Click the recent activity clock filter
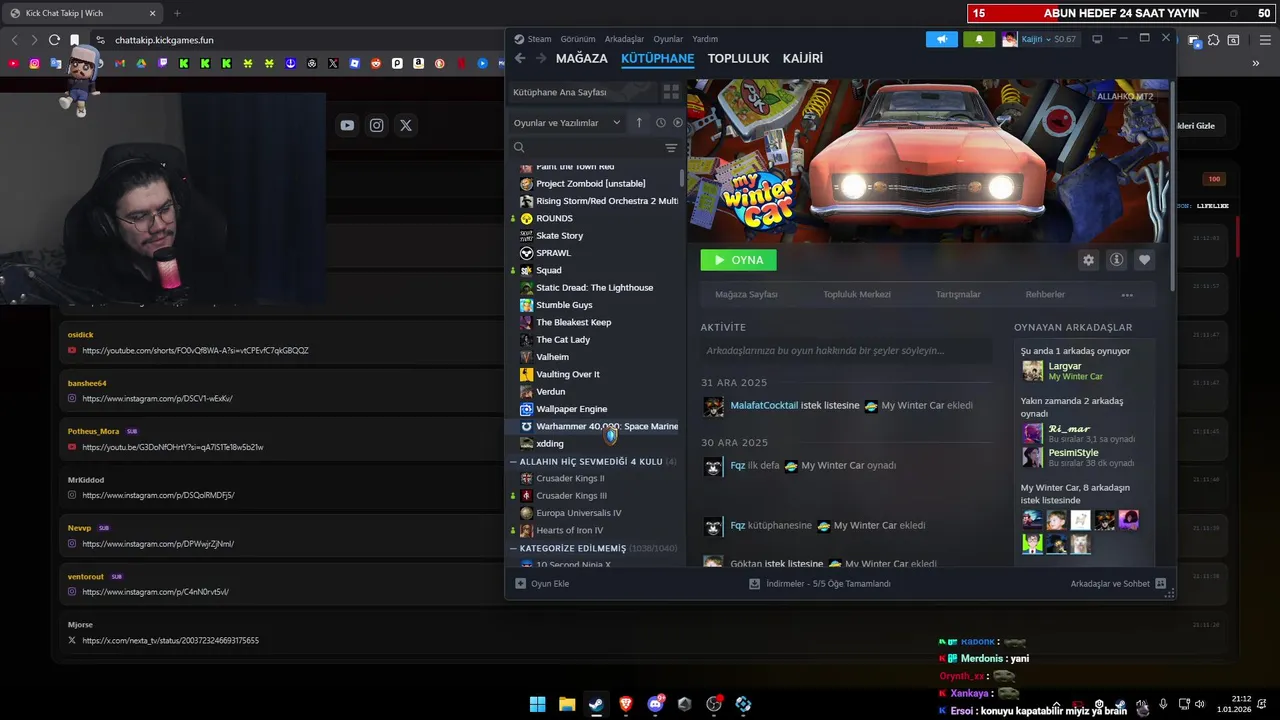This screenshot has width=1280, height=720. coord(661,122)
